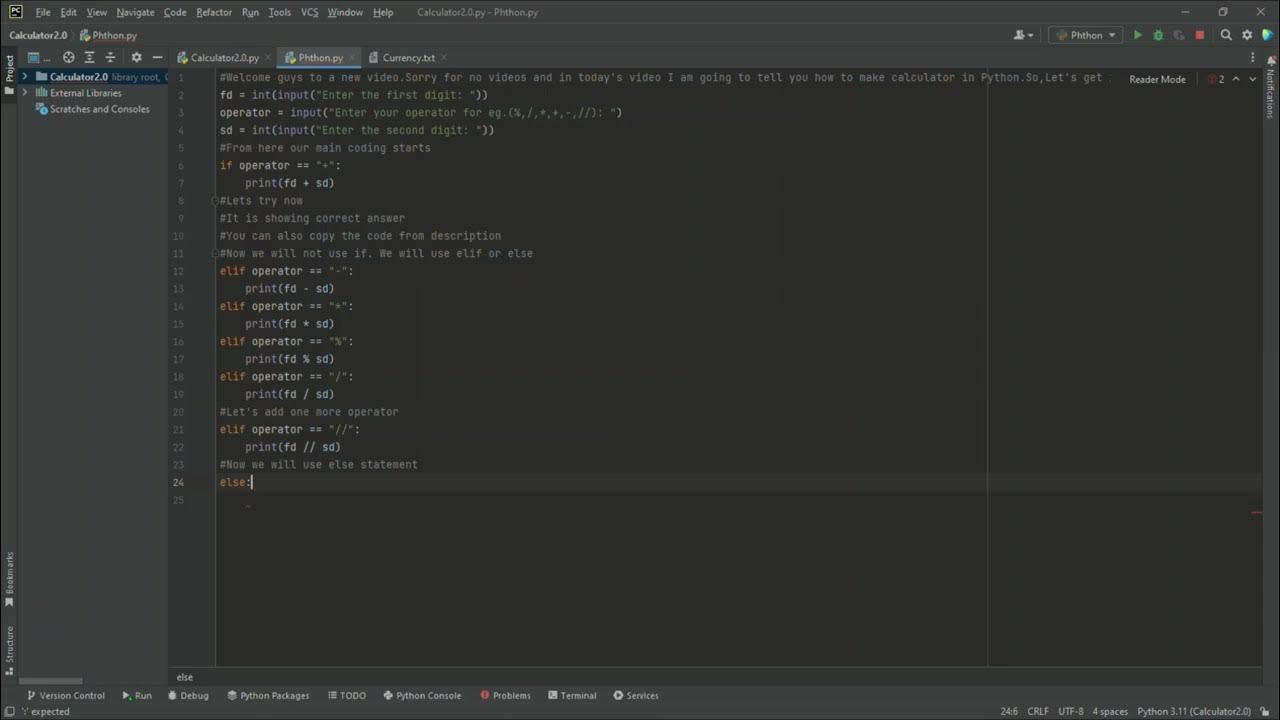
Task: Open the Python Packages tool window
Action: 268,695
